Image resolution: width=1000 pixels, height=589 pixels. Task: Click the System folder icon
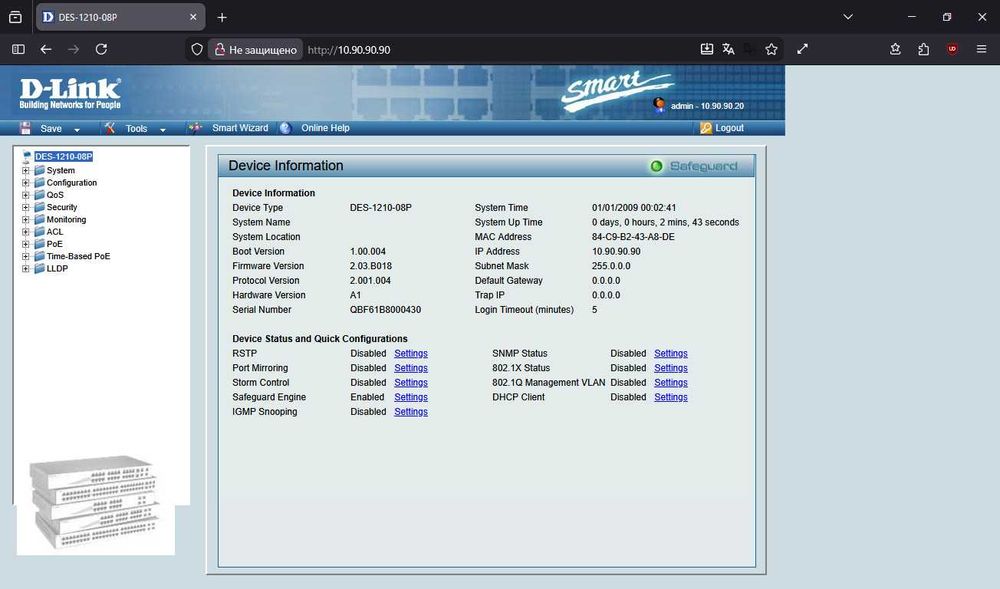click(40, 170)
